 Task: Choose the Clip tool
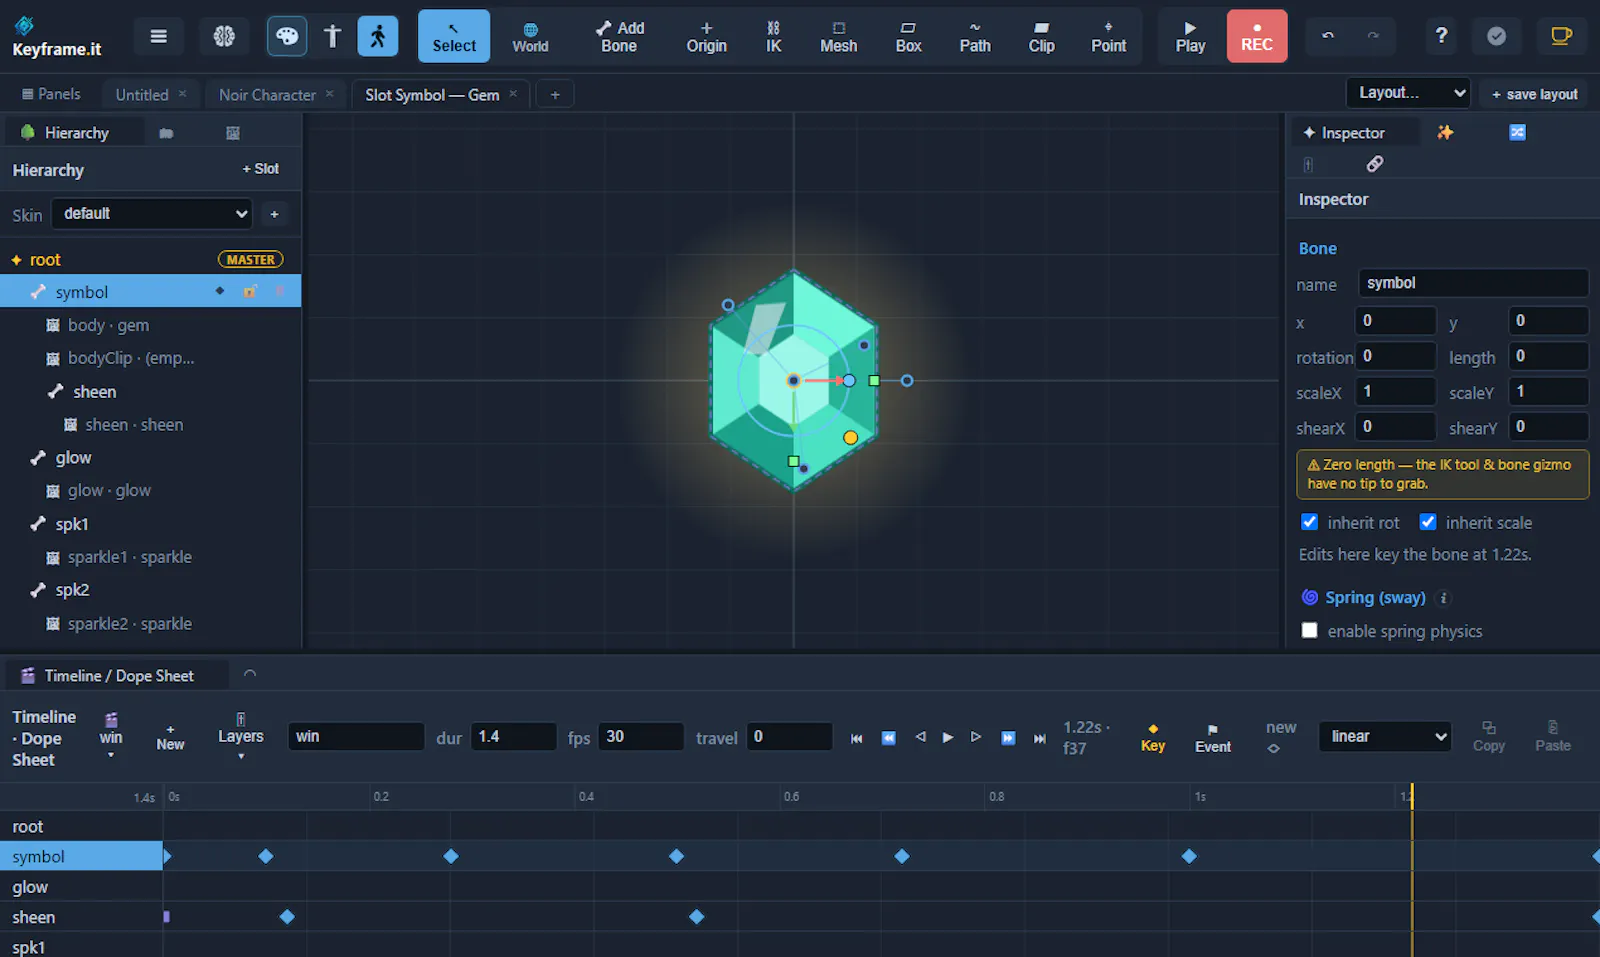pyautogui.click(x=1041, y=37)
